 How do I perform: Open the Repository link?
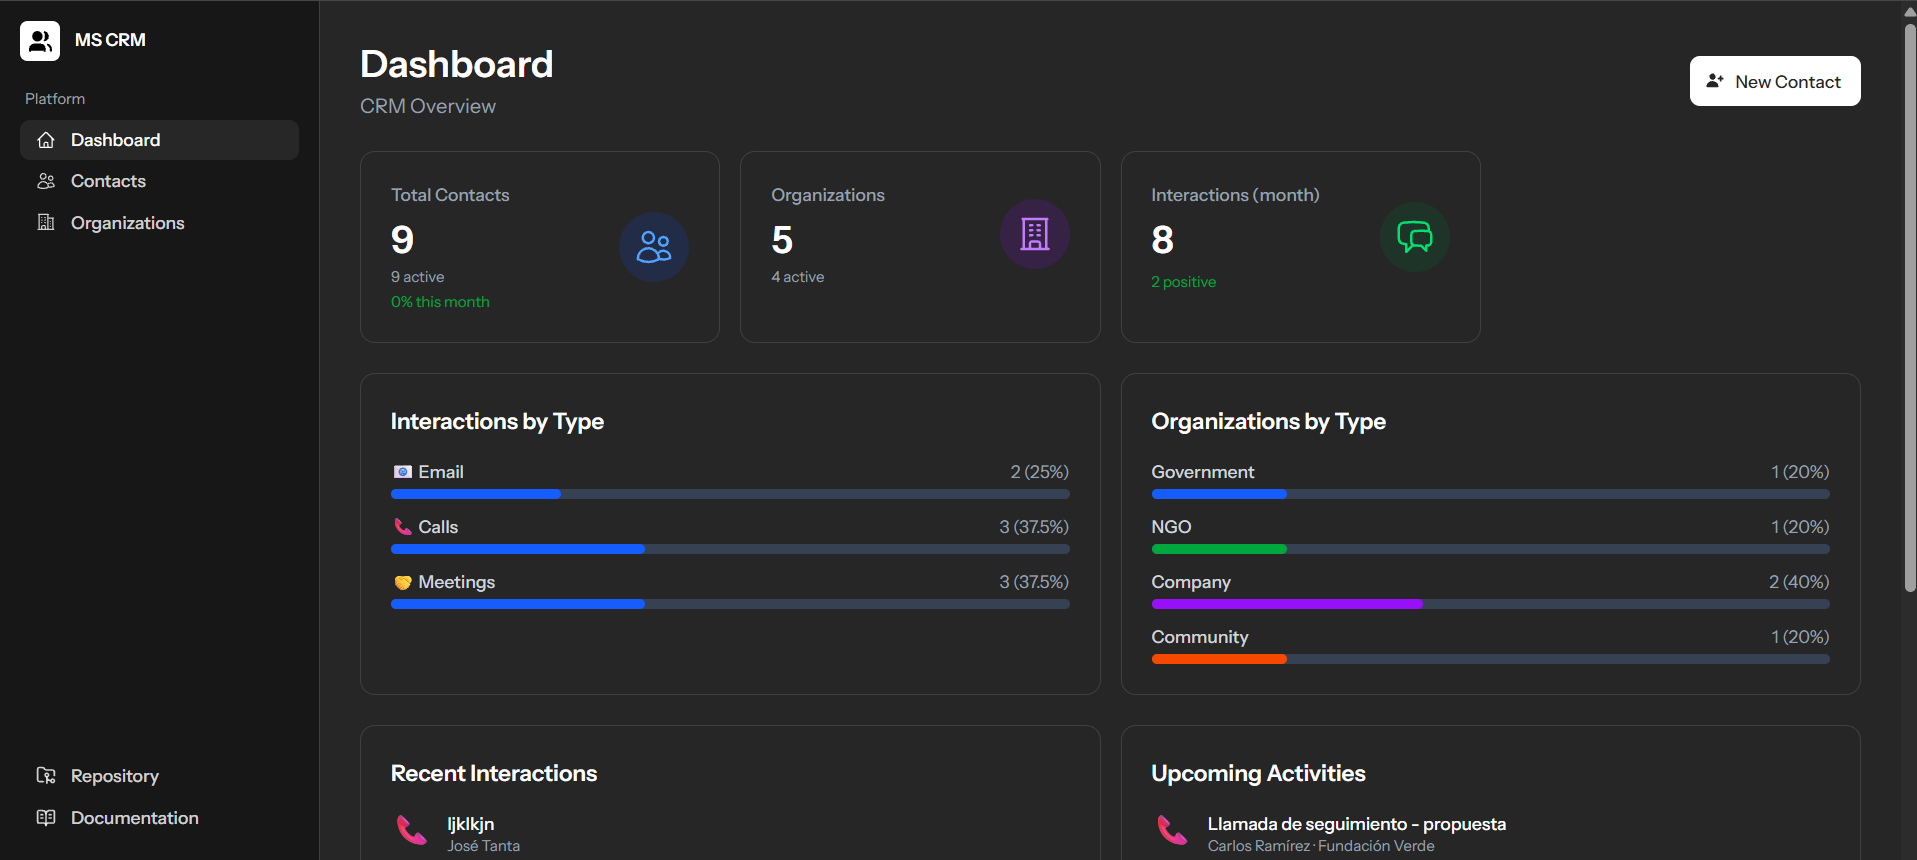[114, 776]
